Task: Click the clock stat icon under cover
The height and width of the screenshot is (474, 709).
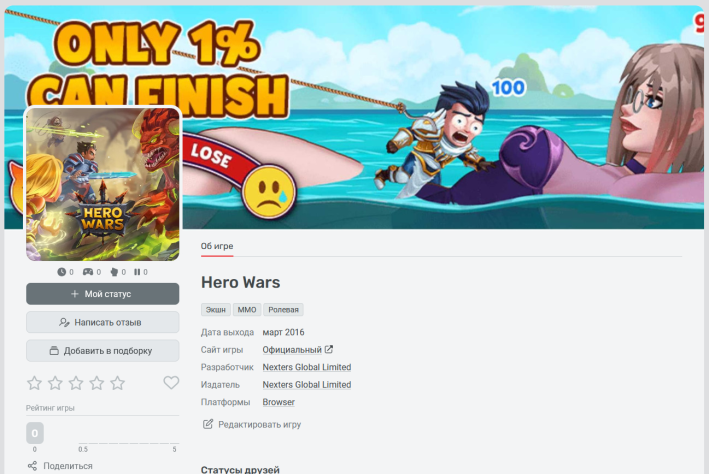Action: click(x=61, y=272)
